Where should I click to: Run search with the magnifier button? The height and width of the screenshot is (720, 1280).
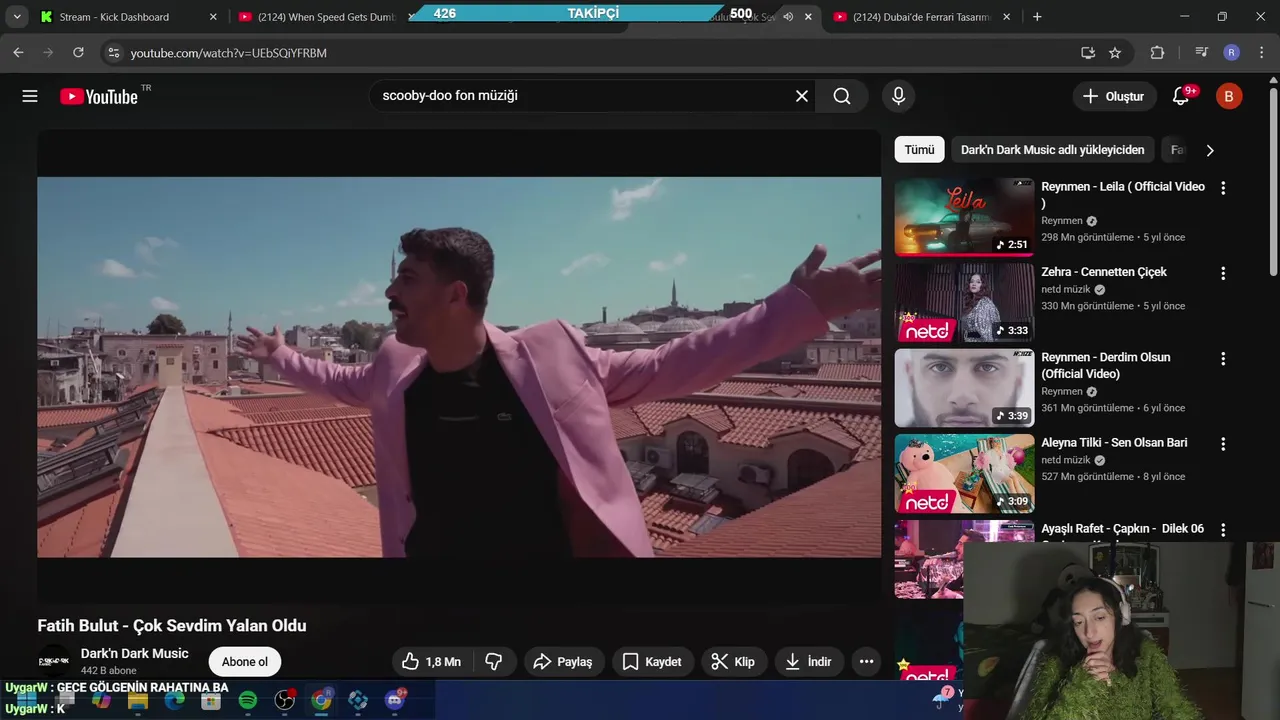pos(842,96)
